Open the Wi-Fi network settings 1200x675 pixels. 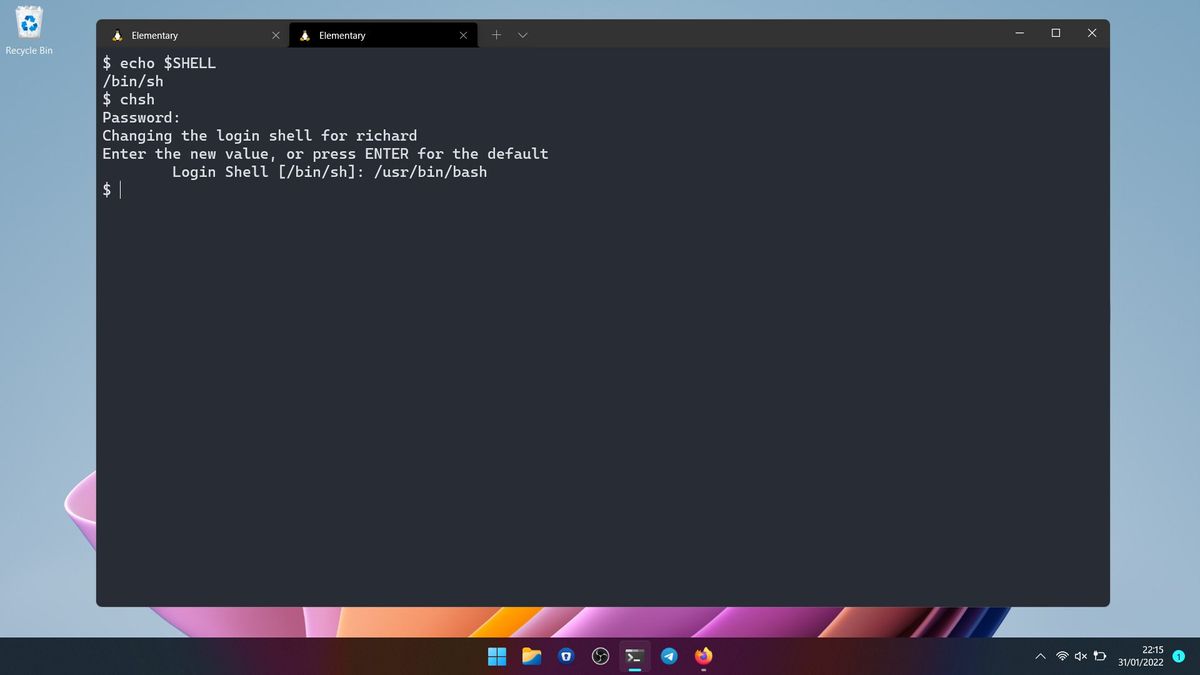[x=1062, y=656]
